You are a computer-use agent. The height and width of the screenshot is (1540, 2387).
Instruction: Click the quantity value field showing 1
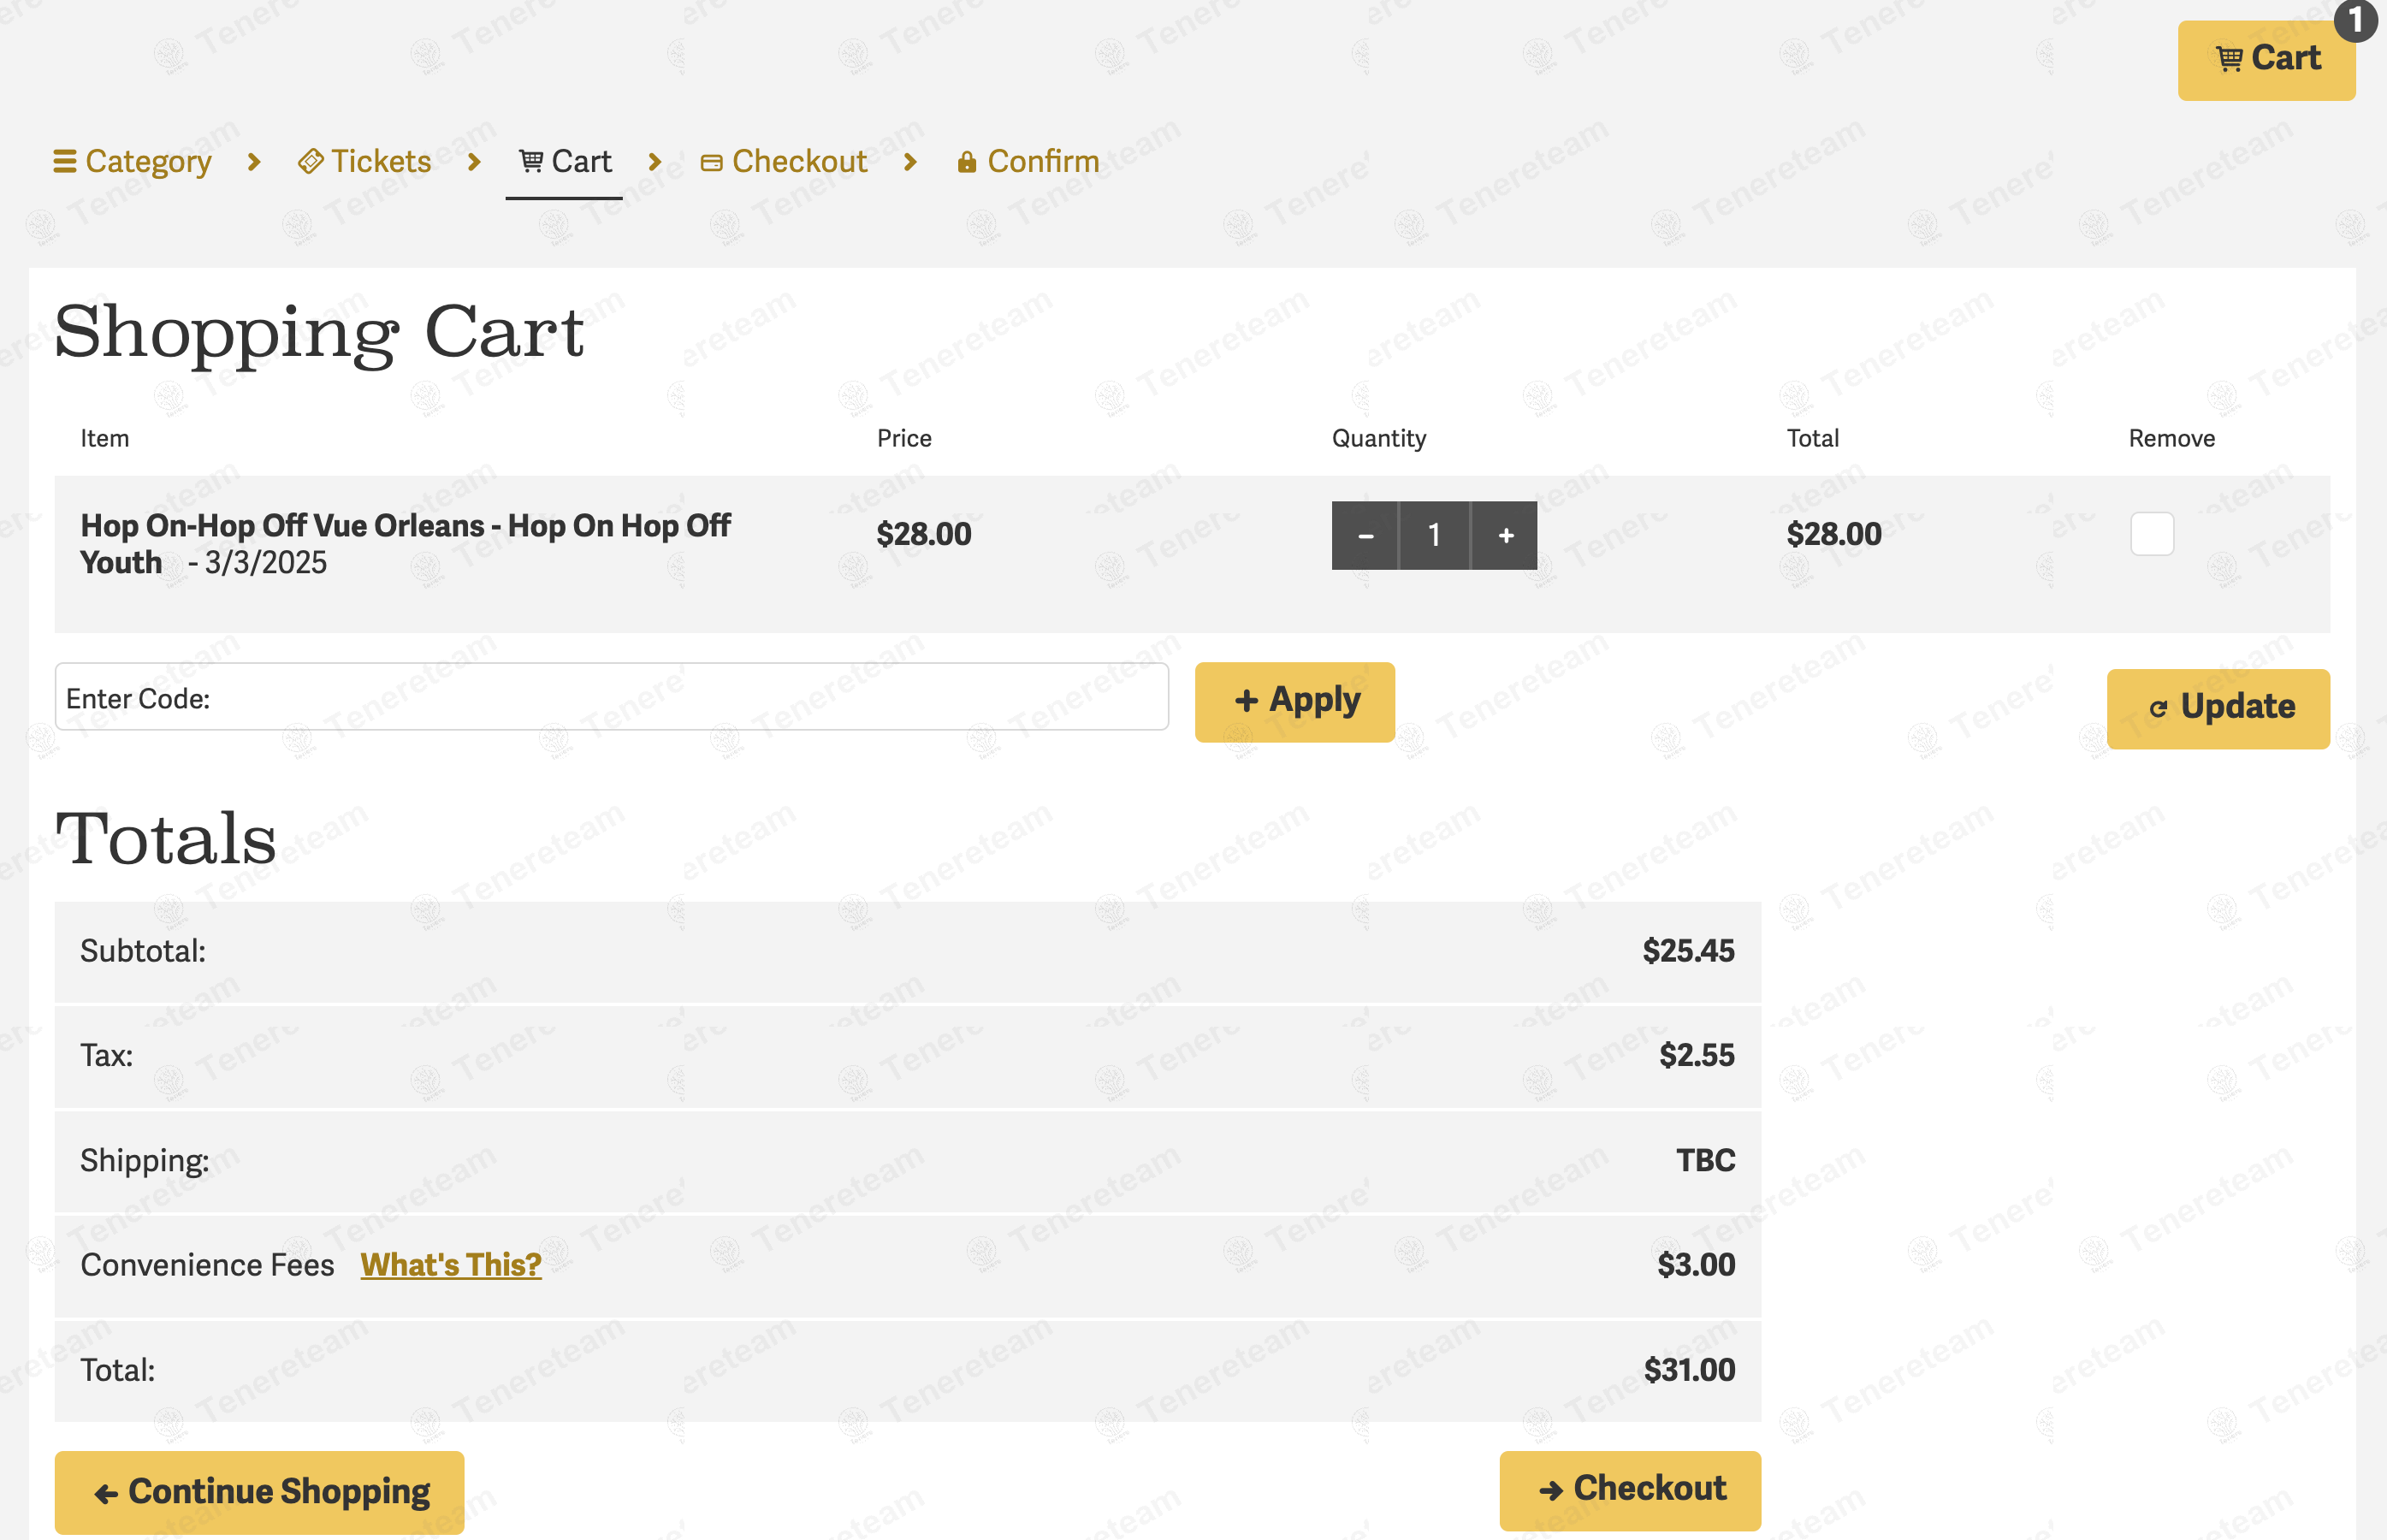point(1434,536)
